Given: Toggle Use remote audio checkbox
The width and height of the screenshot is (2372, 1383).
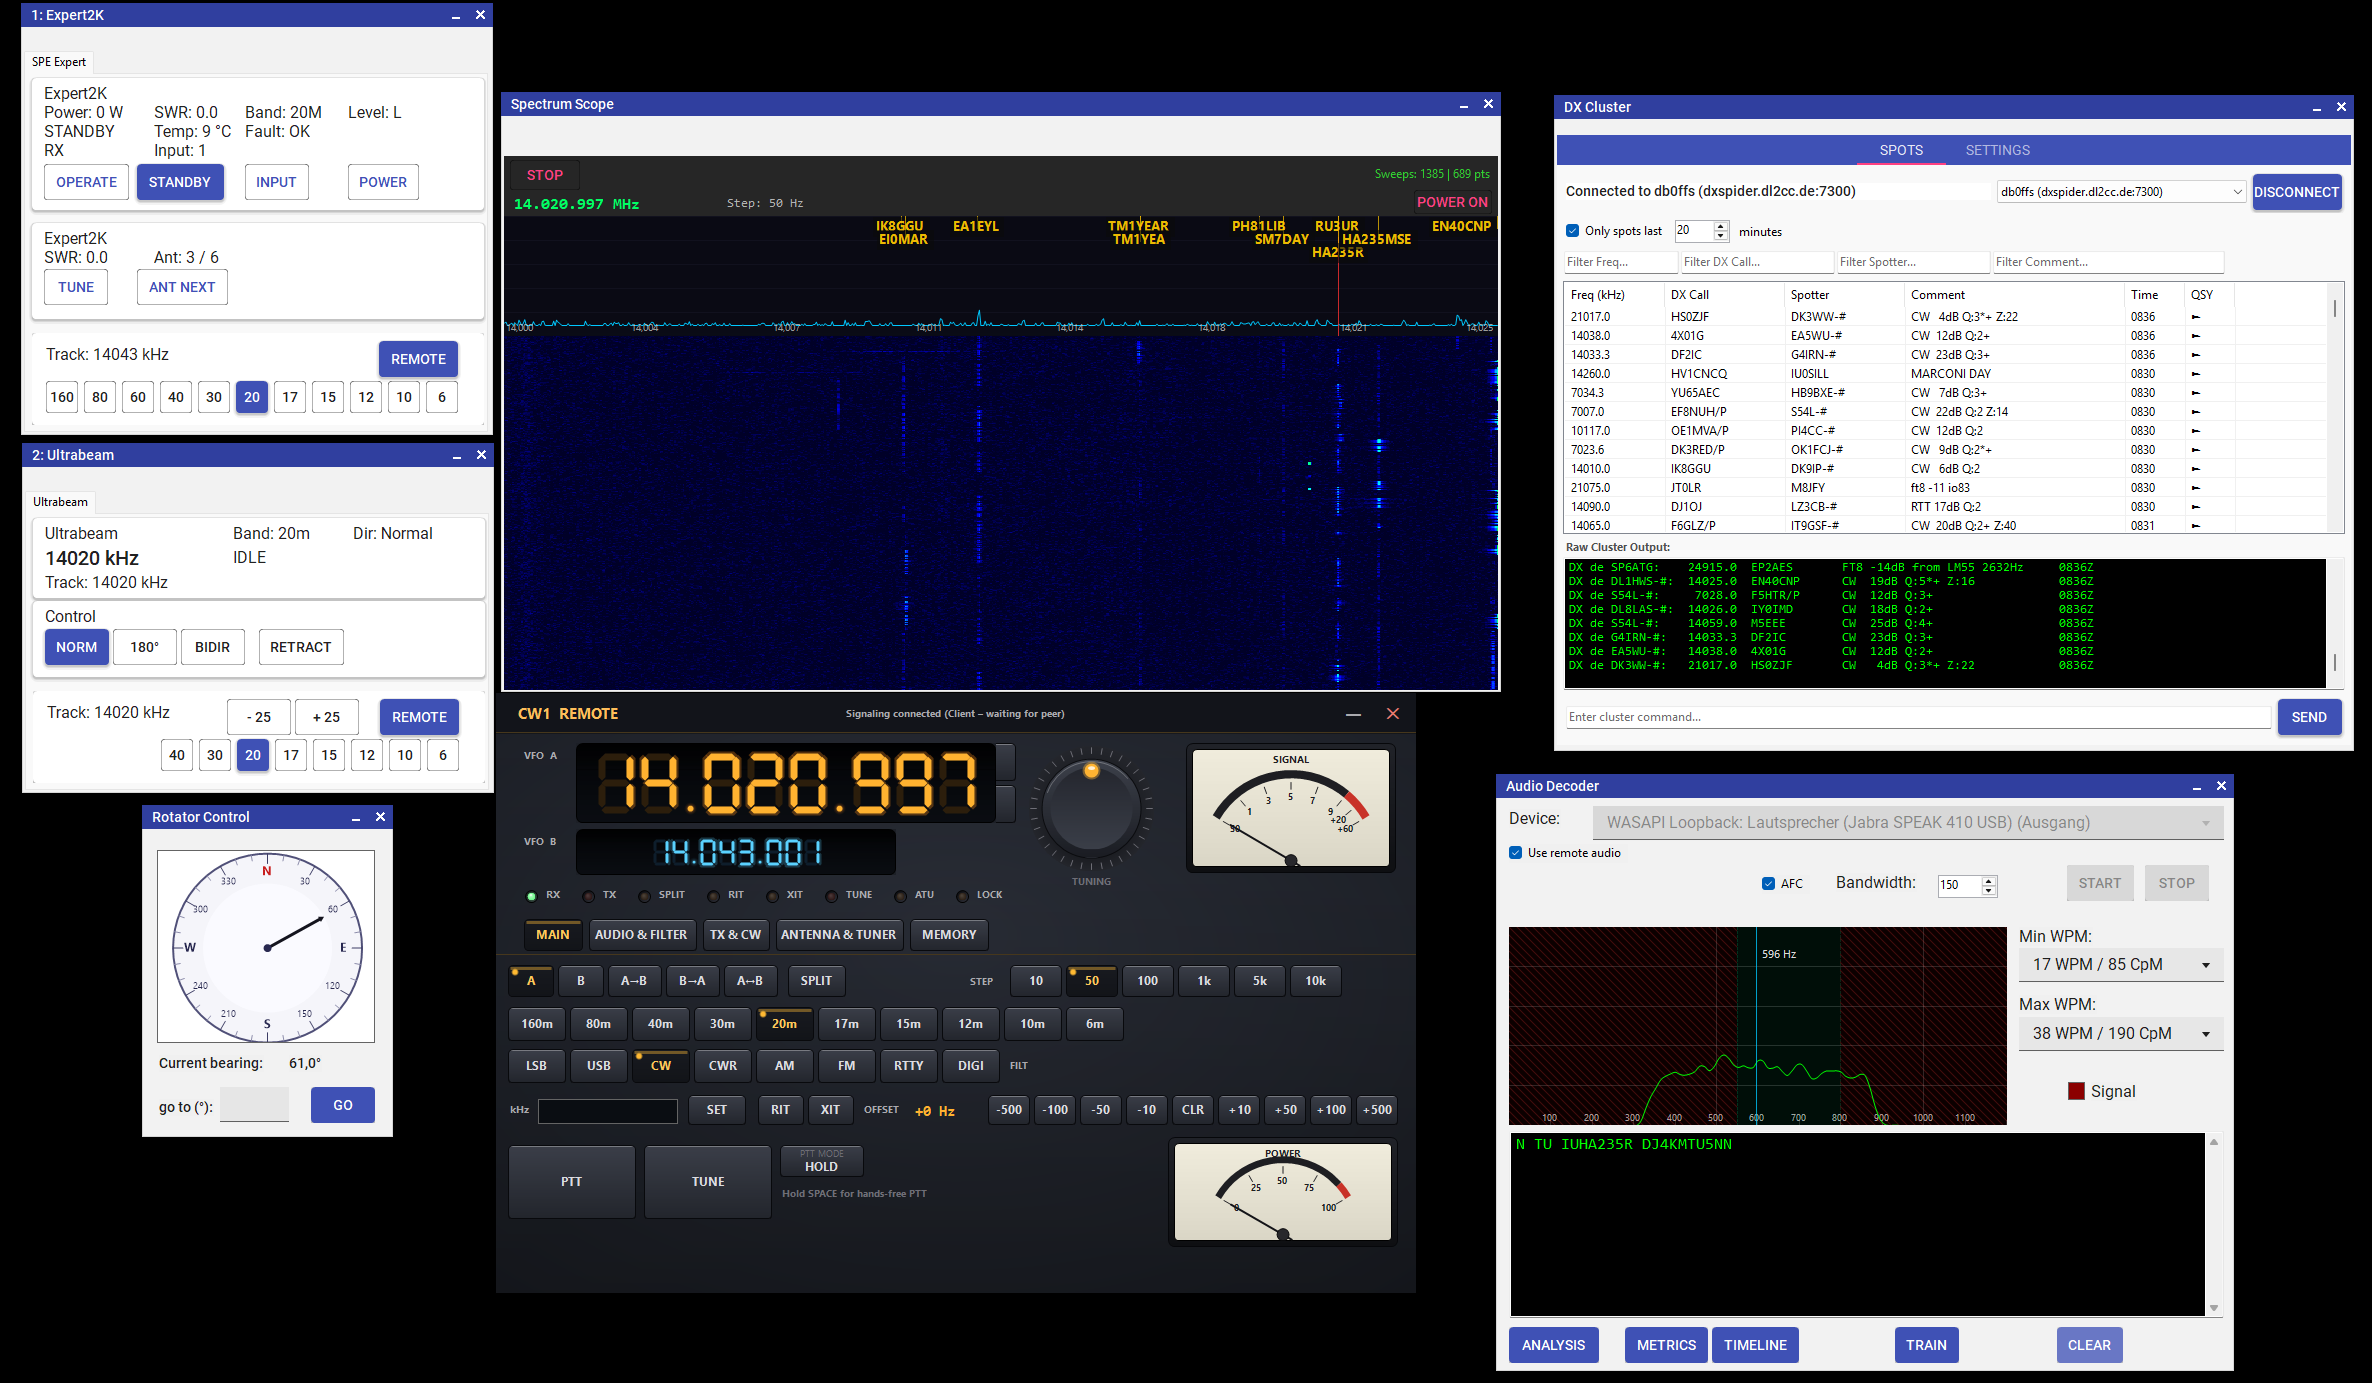Looking at the screenshot, I should point(1515,853).
